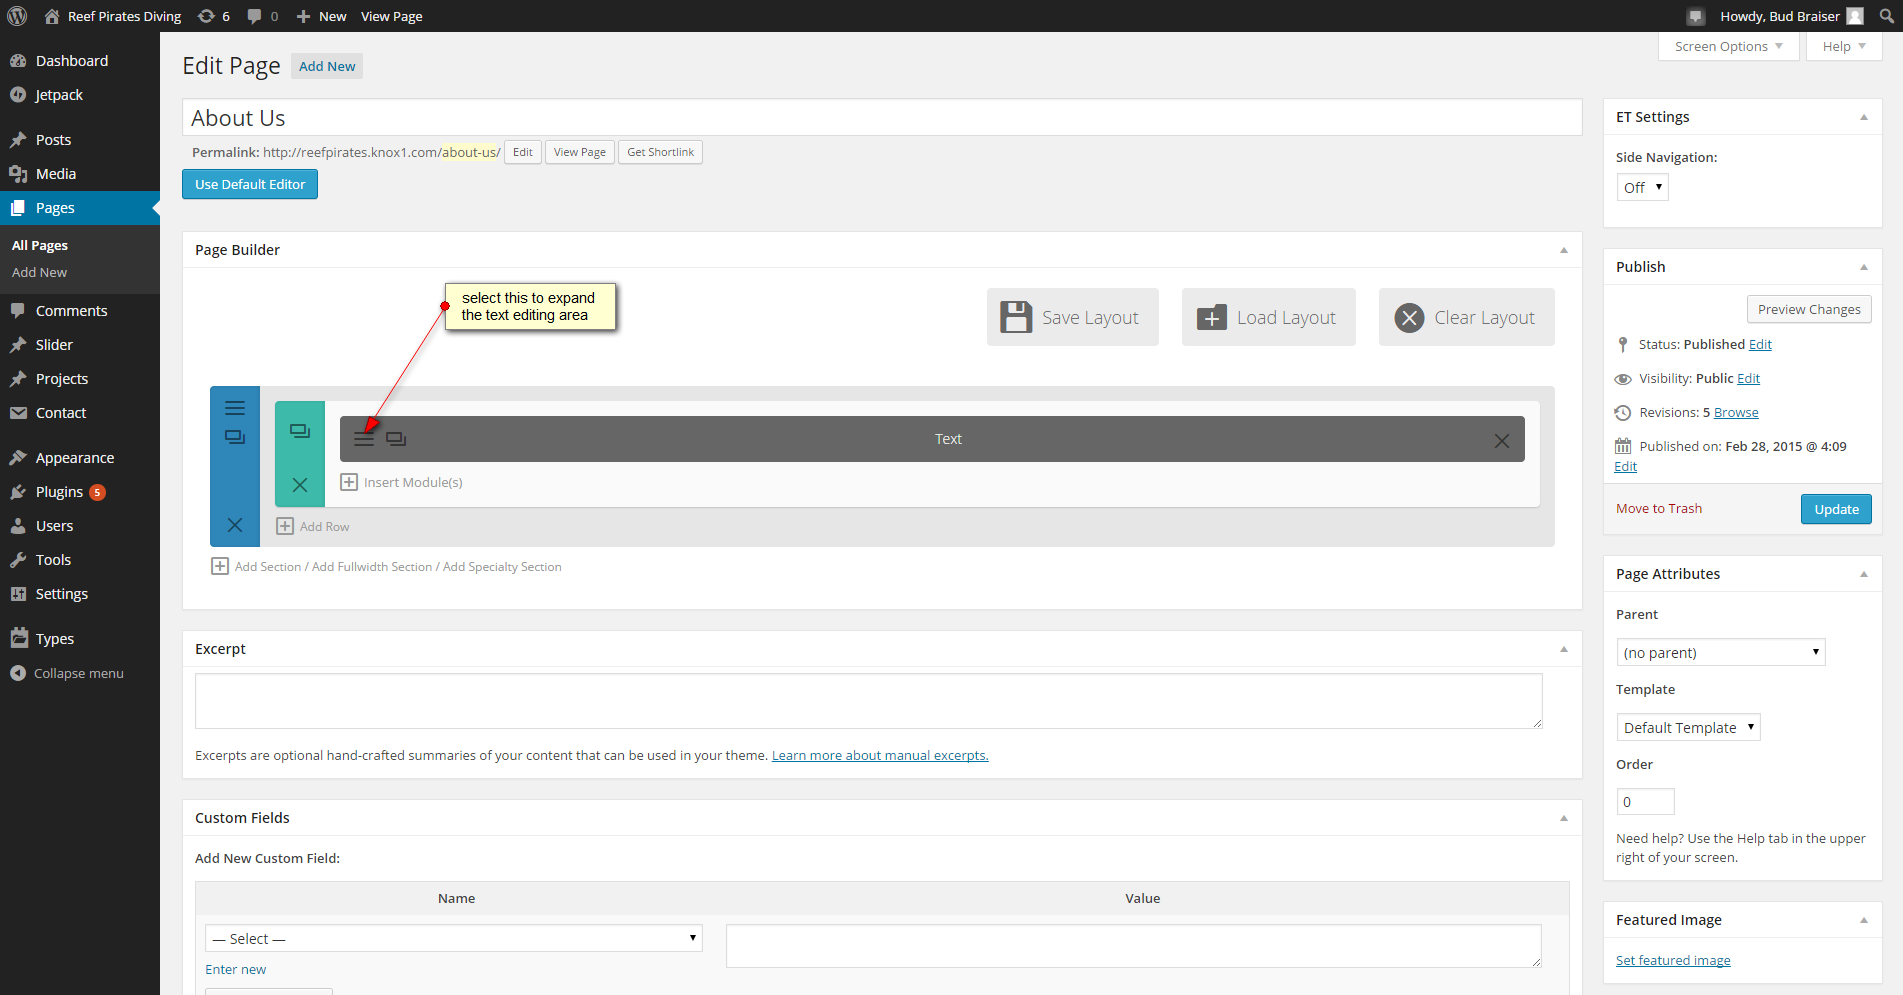1903x995 pixels.
Task: Remove the Text module
Action: click(x=1502, y=441)
